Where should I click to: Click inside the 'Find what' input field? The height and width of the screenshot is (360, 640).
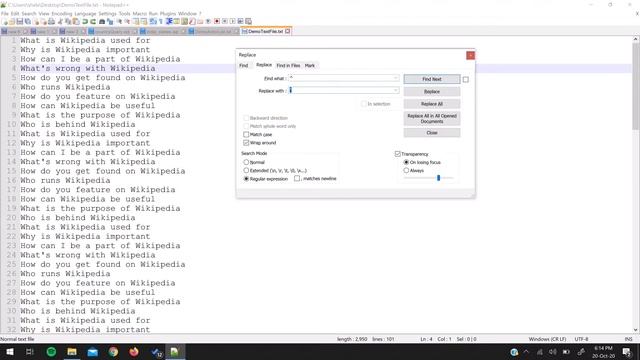[344, 78]
